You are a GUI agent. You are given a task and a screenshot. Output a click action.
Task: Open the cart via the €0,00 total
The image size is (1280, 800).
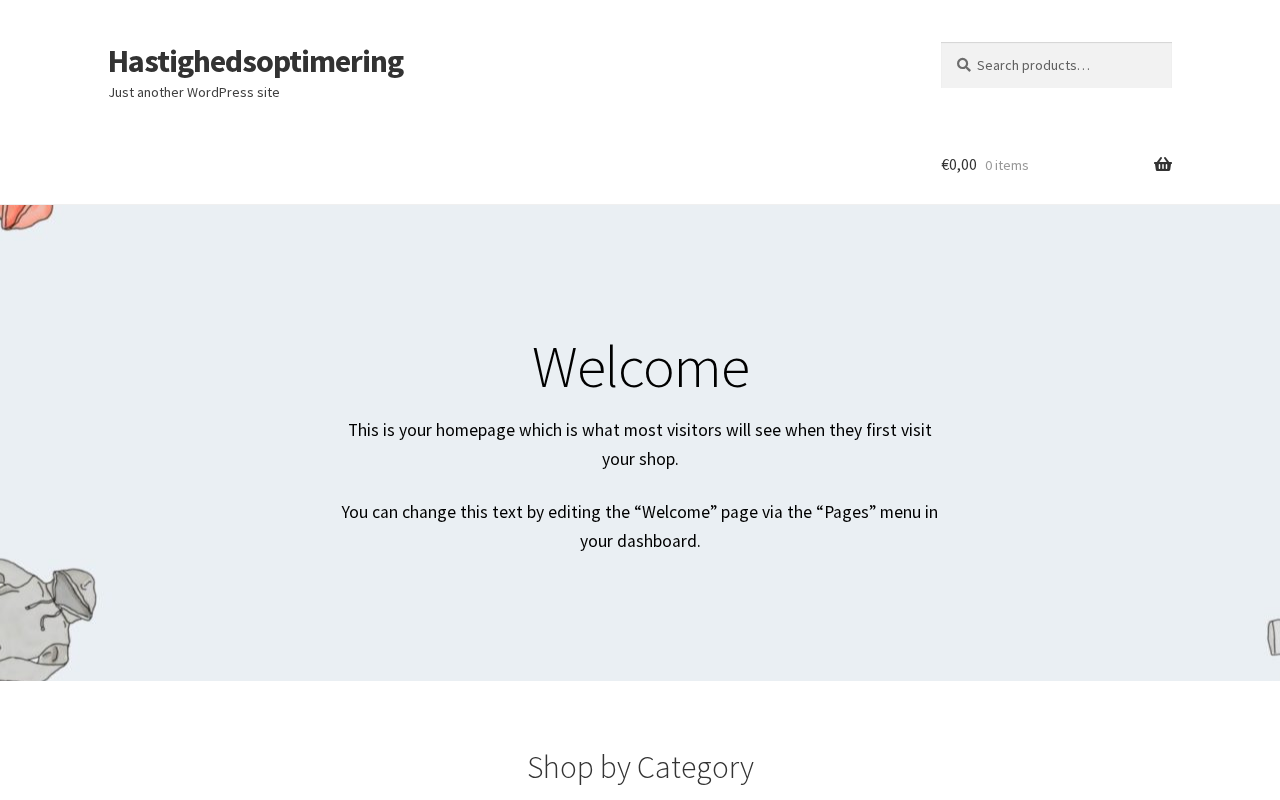[x=958, y=165]
